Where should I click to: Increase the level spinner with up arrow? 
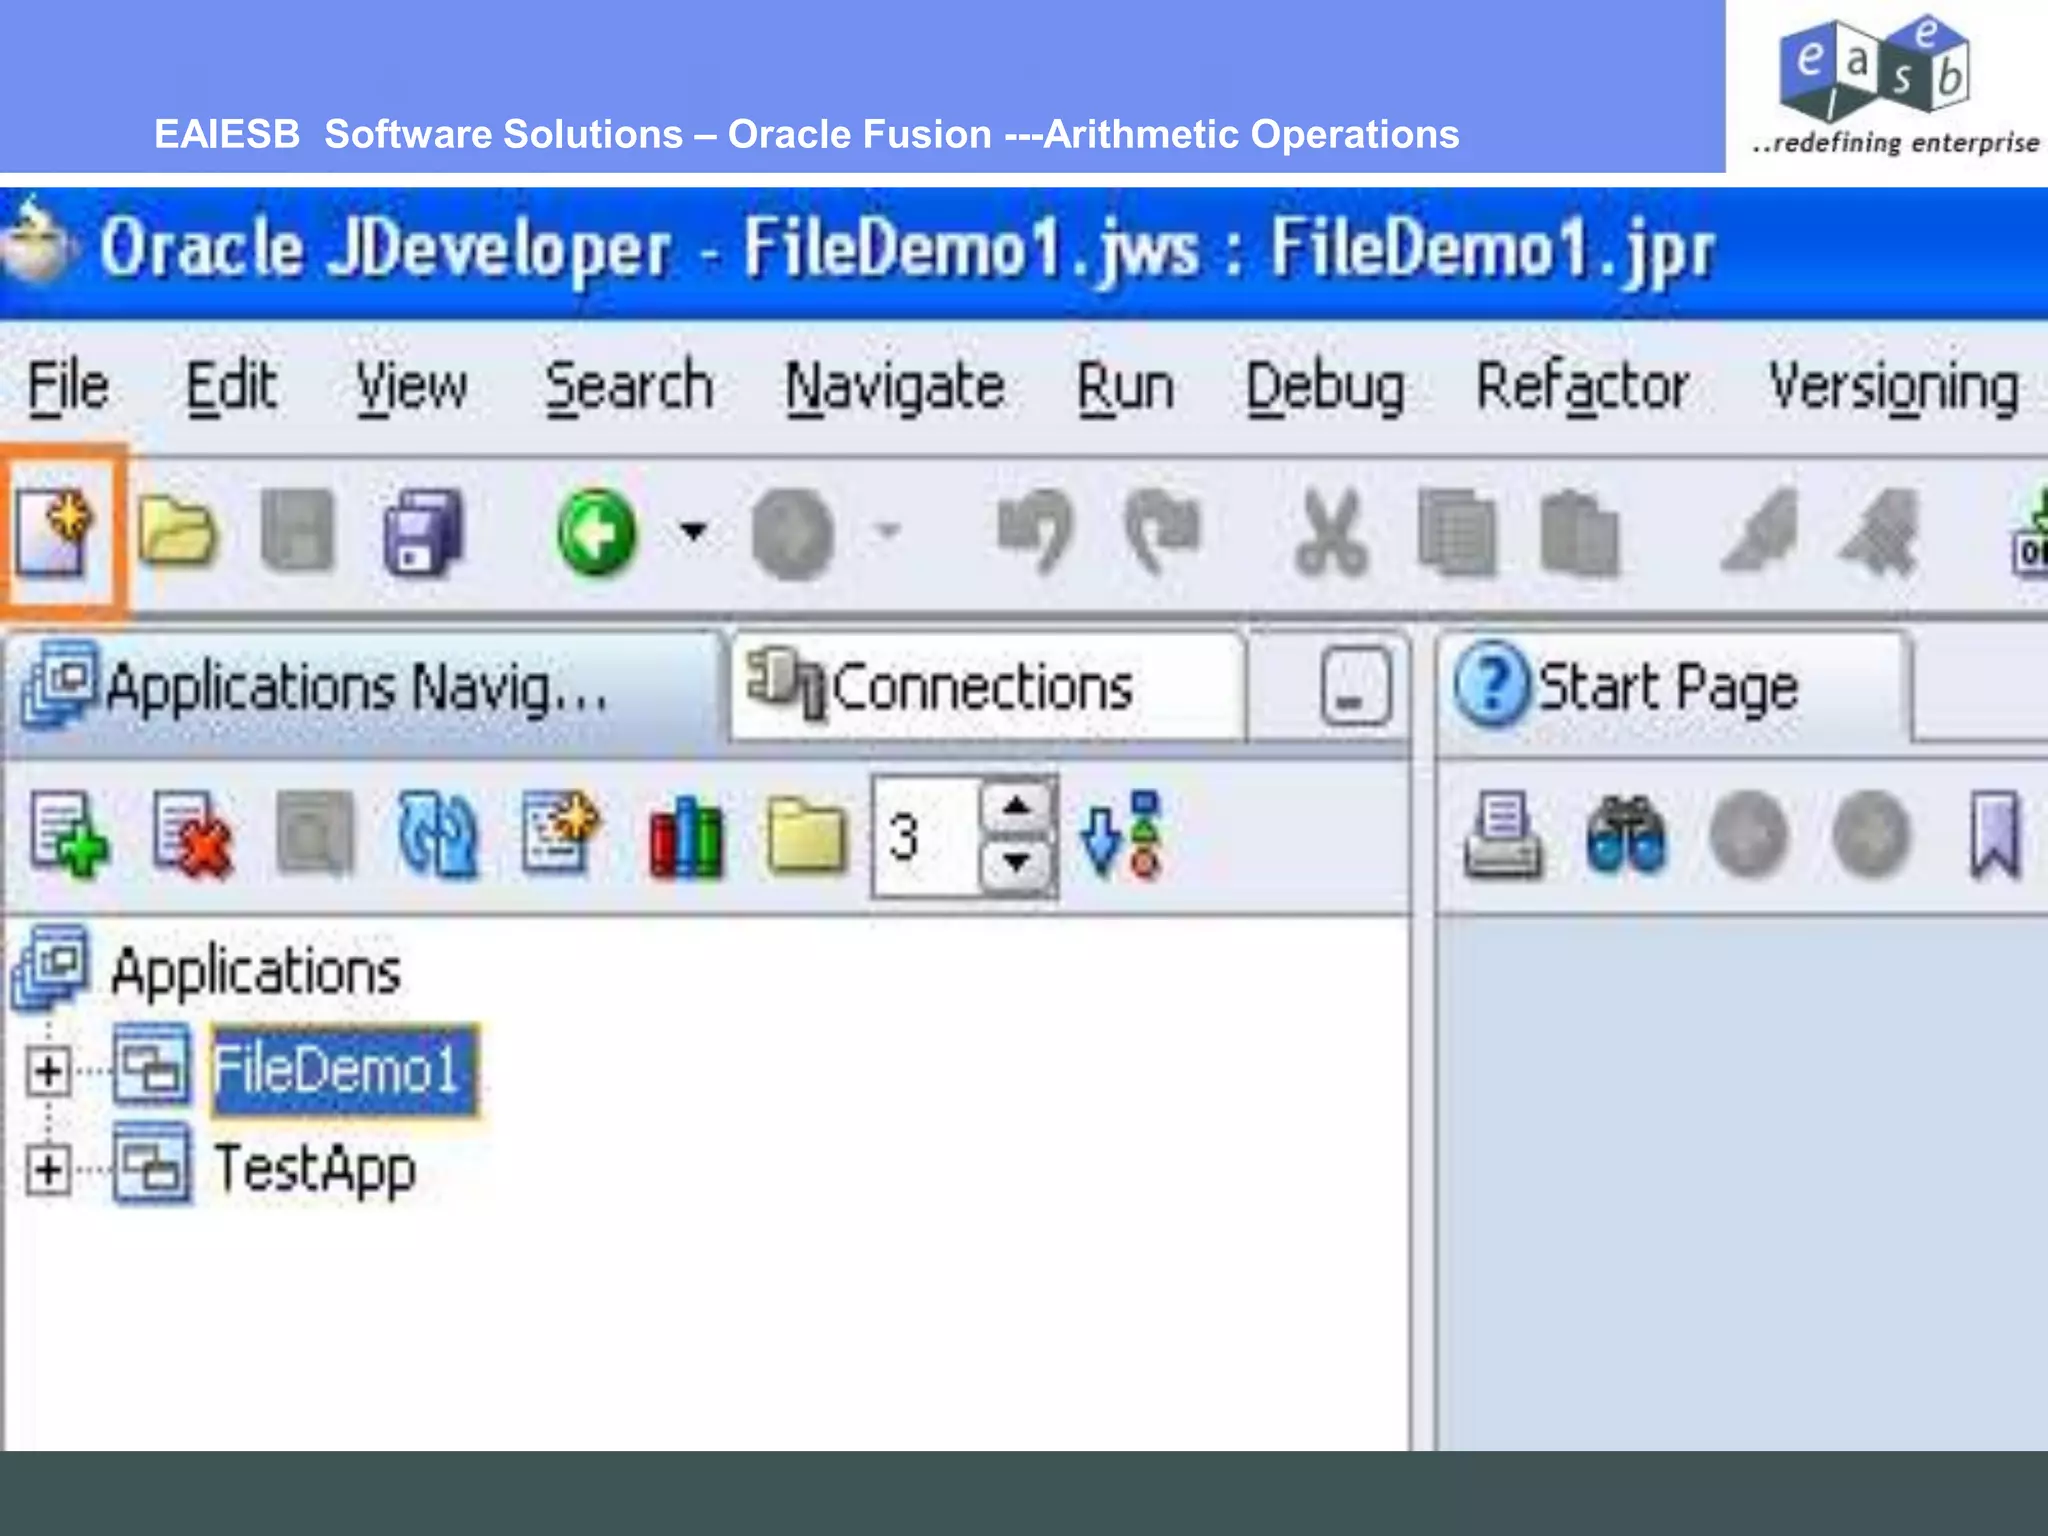pos(1017,807)
